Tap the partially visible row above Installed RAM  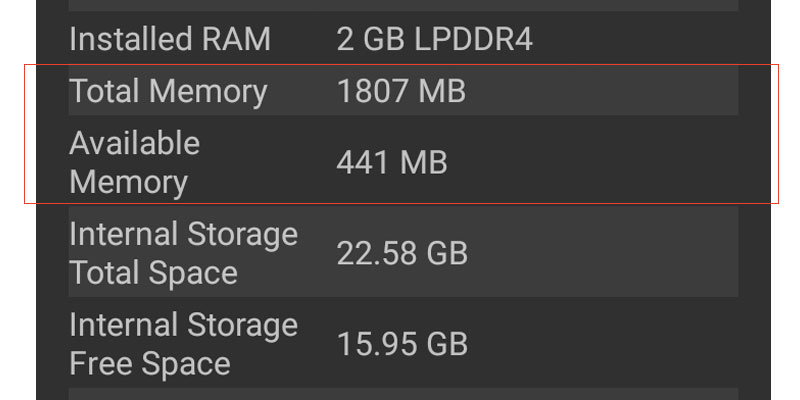pos(403,5)
